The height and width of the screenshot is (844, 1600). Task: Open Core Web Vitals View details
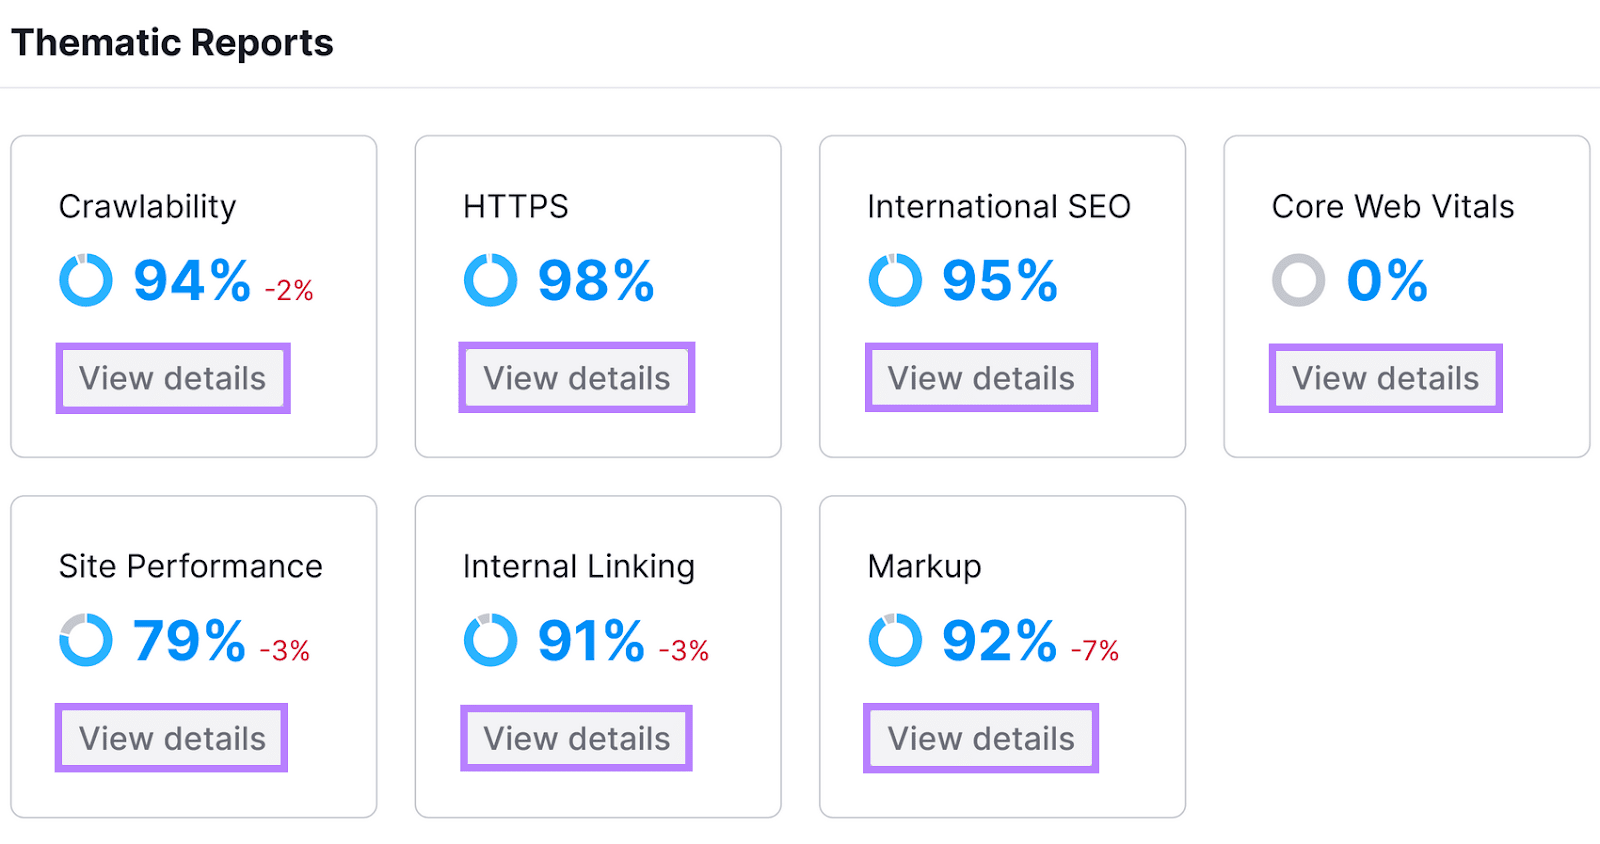pyautogui.click(x=1385, y=378)
